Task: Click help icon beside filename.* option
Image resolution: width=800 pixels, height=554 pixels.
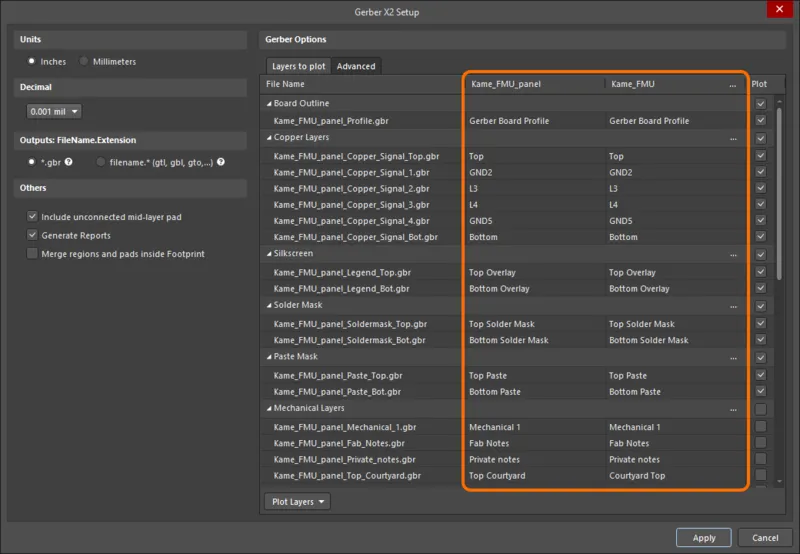Action: pyautogui.click(x=220, y=162)
